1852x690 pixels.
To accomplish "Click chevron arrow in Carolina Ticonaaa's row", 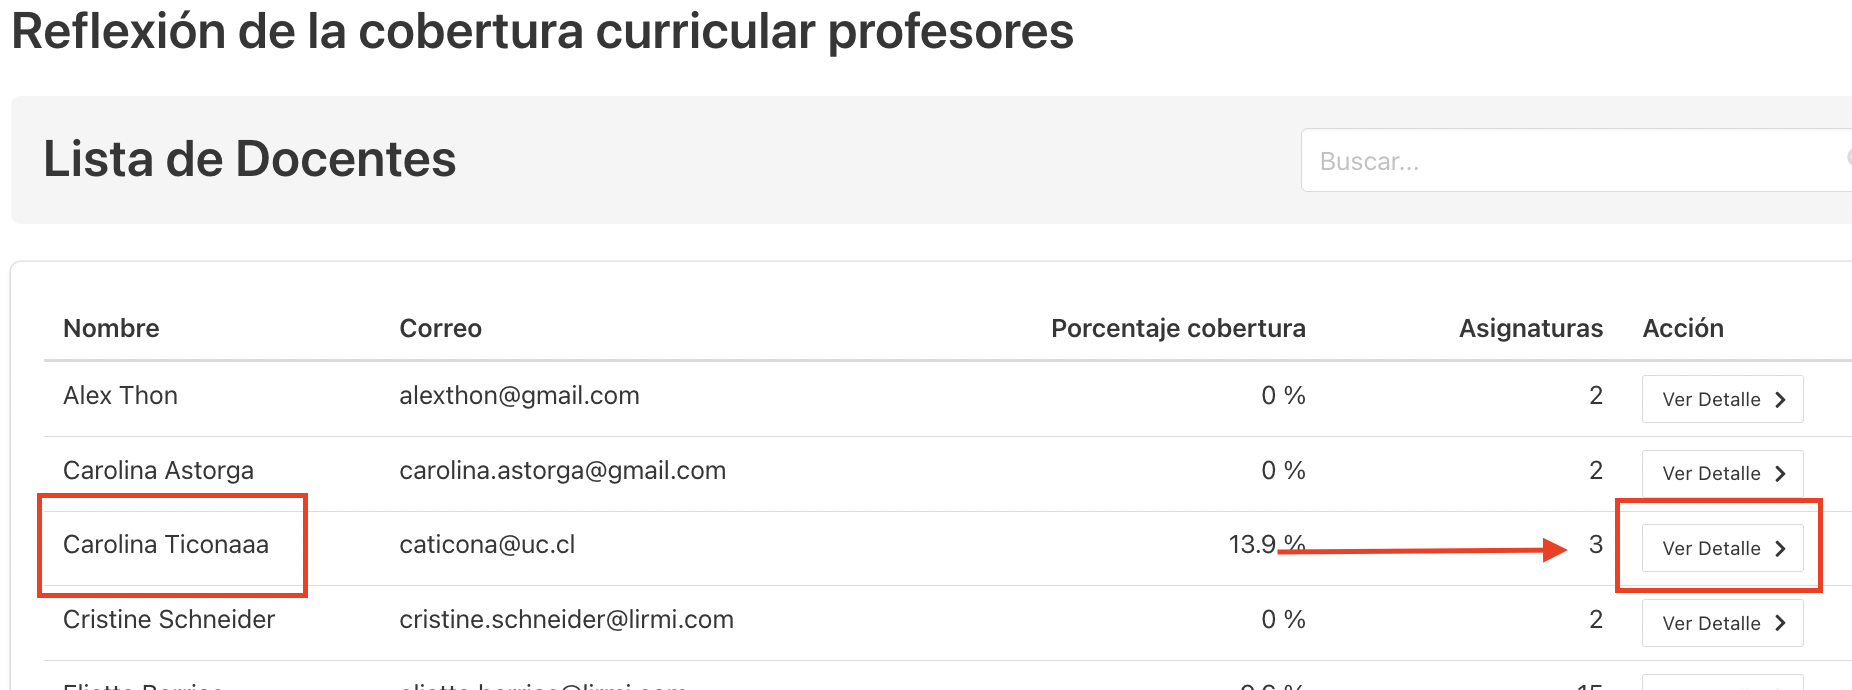I will pyautogui.click(x=1780, y=549).
